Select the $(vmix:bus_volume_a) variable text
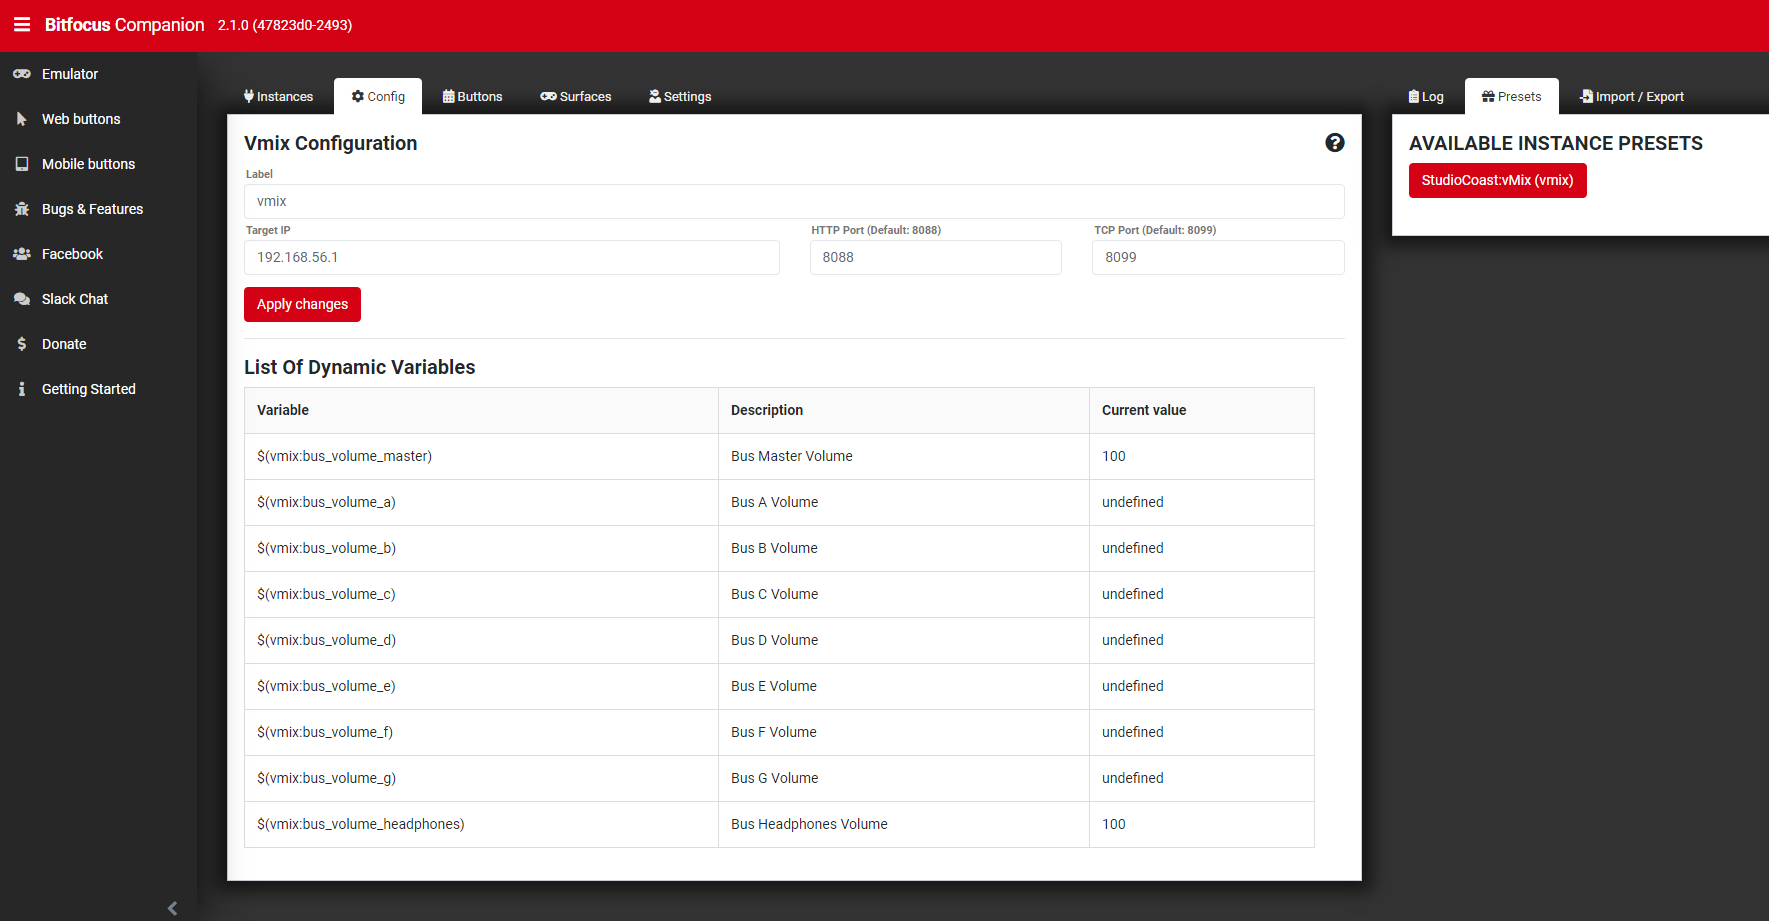The image size is (1769, 921). point(326,503)
